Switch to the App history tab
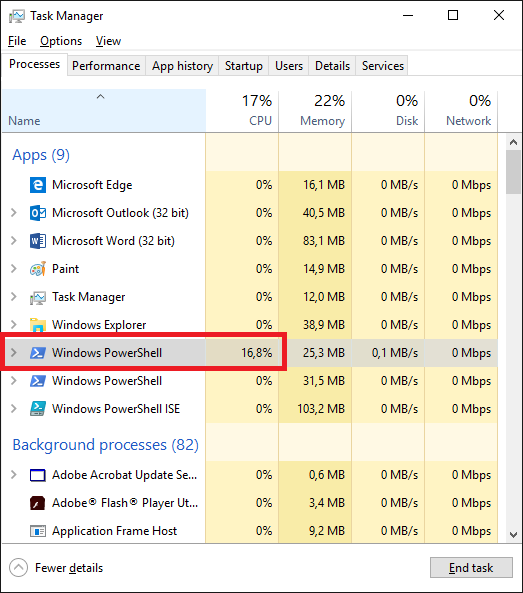523x593 pixels. tap(182, 66)
